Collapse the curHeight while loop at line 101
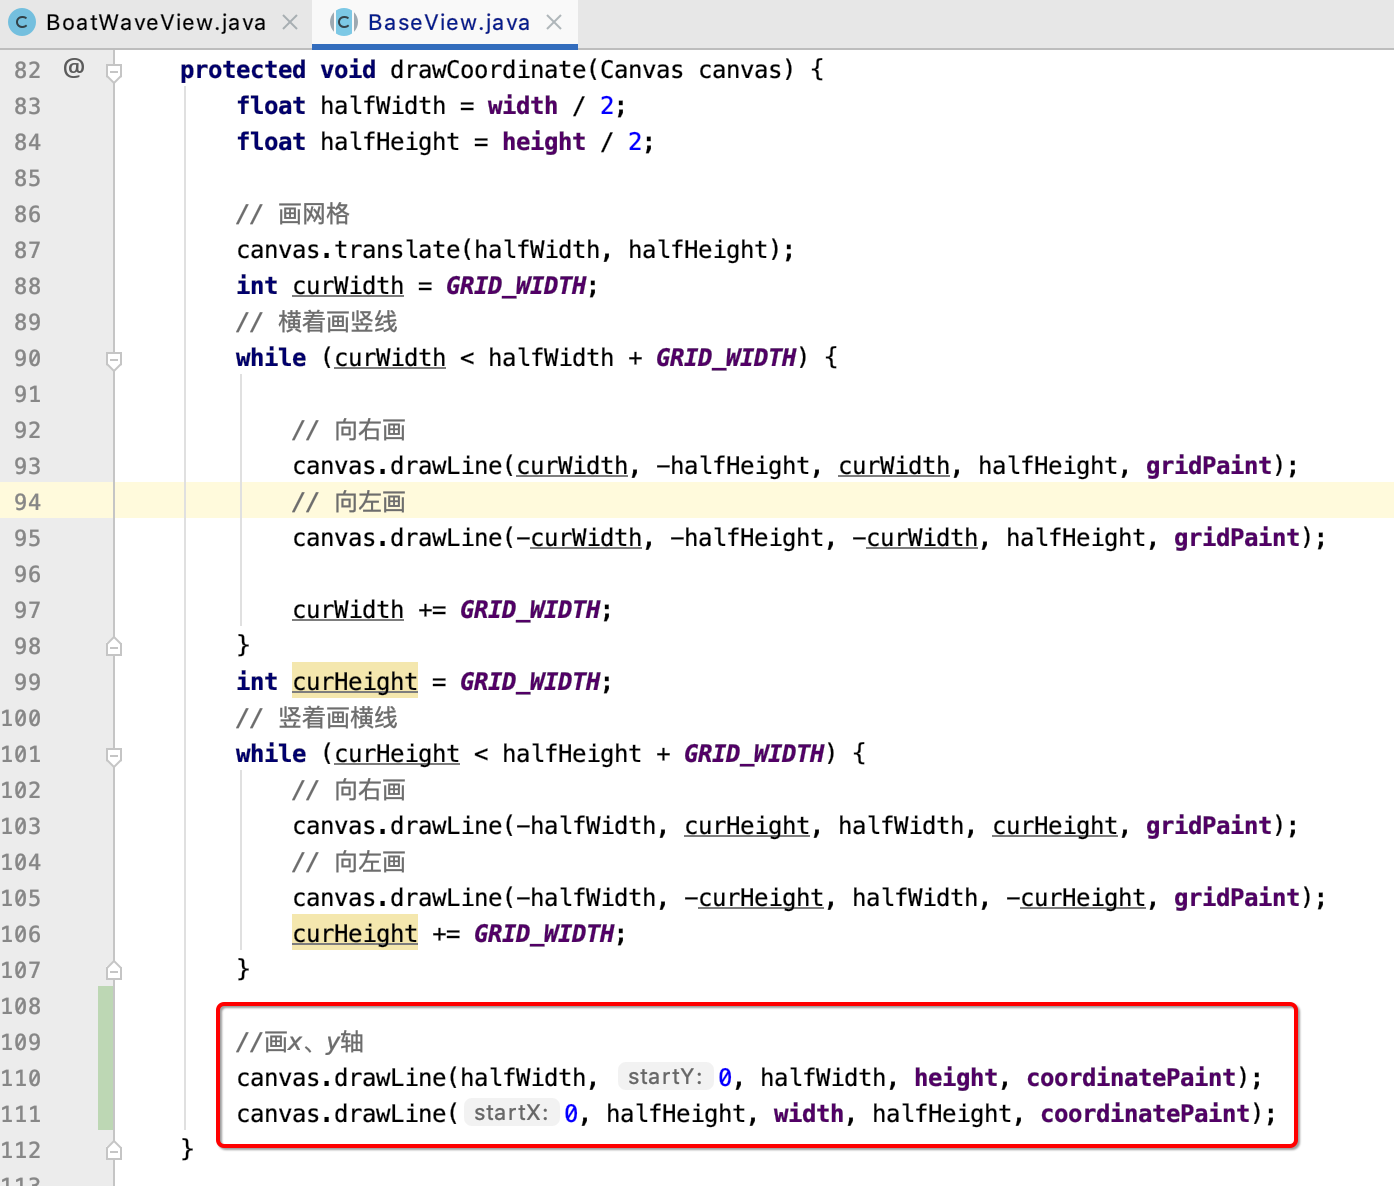The width and height of the screenshot is (1394, 1186). pyautogui.click(x=114, y=755)
